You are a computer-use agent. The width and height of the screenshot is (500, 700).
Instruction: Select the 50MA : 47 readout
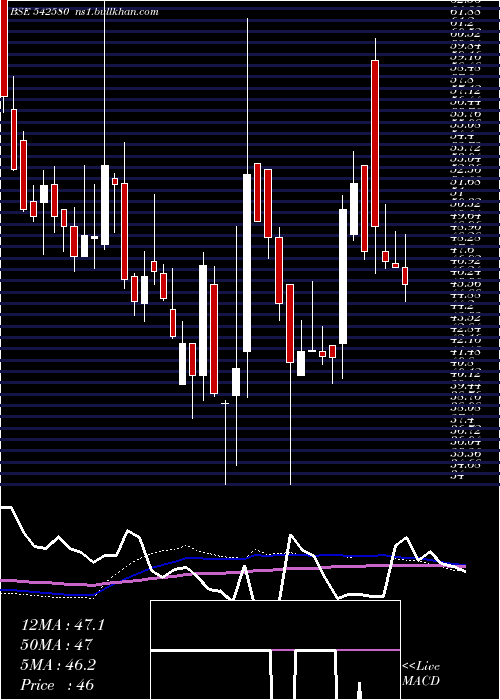pos(57,645)
